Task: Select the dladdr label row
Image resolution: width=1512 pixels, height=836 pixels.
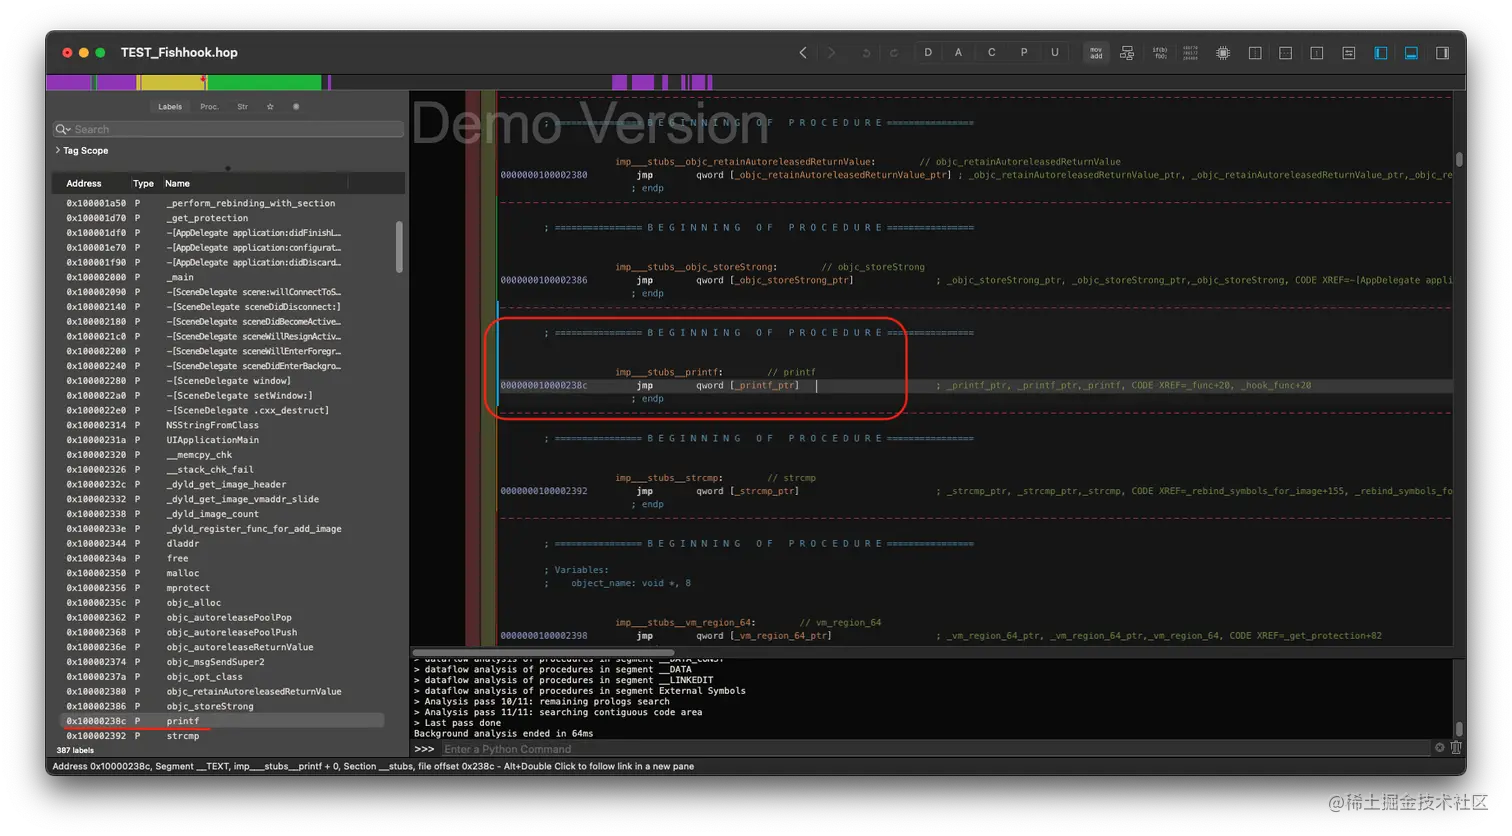Action: click(x=224, y=544)
